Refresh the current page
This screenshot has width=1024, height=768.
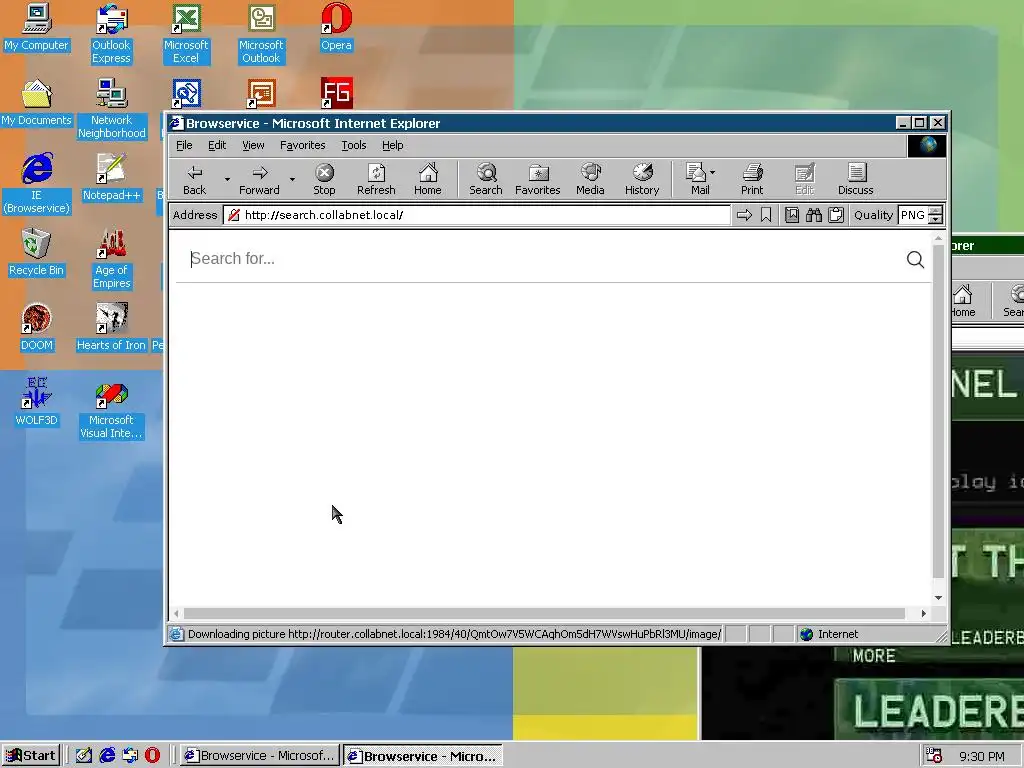376,180
